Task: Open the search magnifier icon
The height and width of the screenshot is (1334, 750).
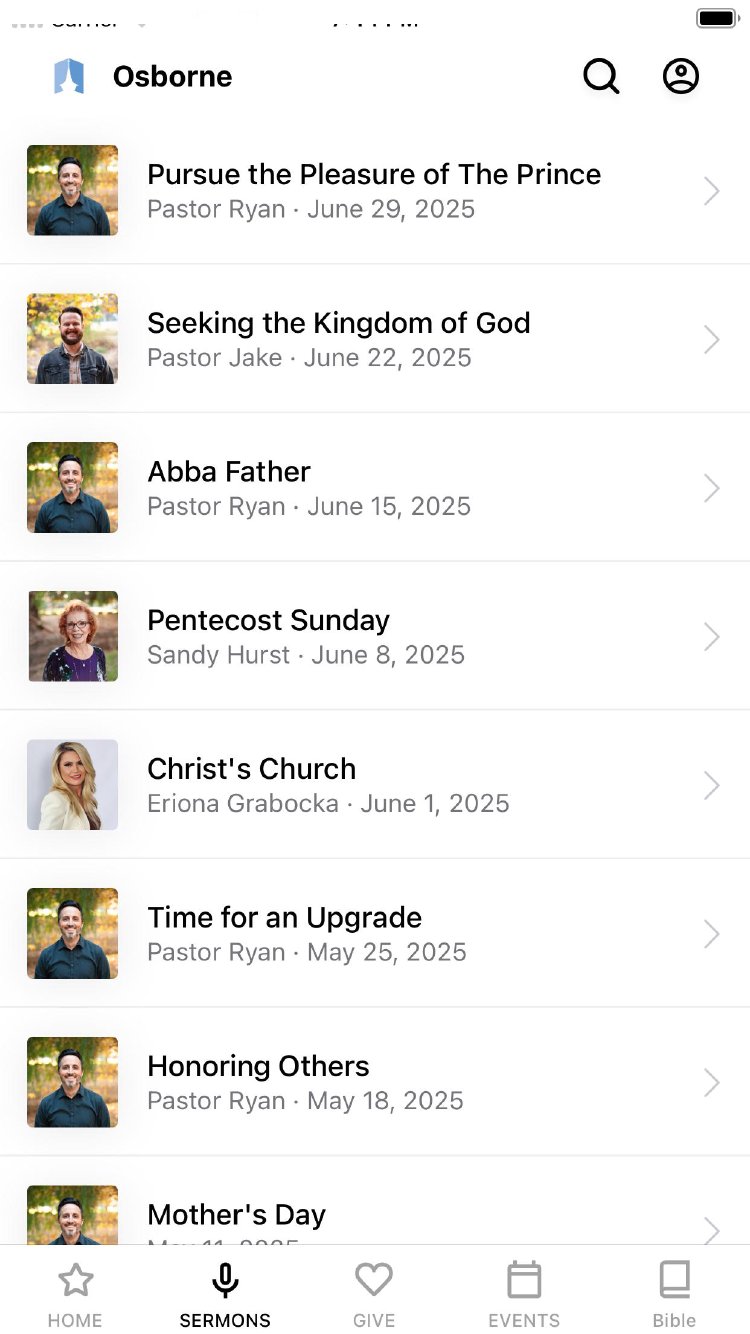Action: click(601, 76)
